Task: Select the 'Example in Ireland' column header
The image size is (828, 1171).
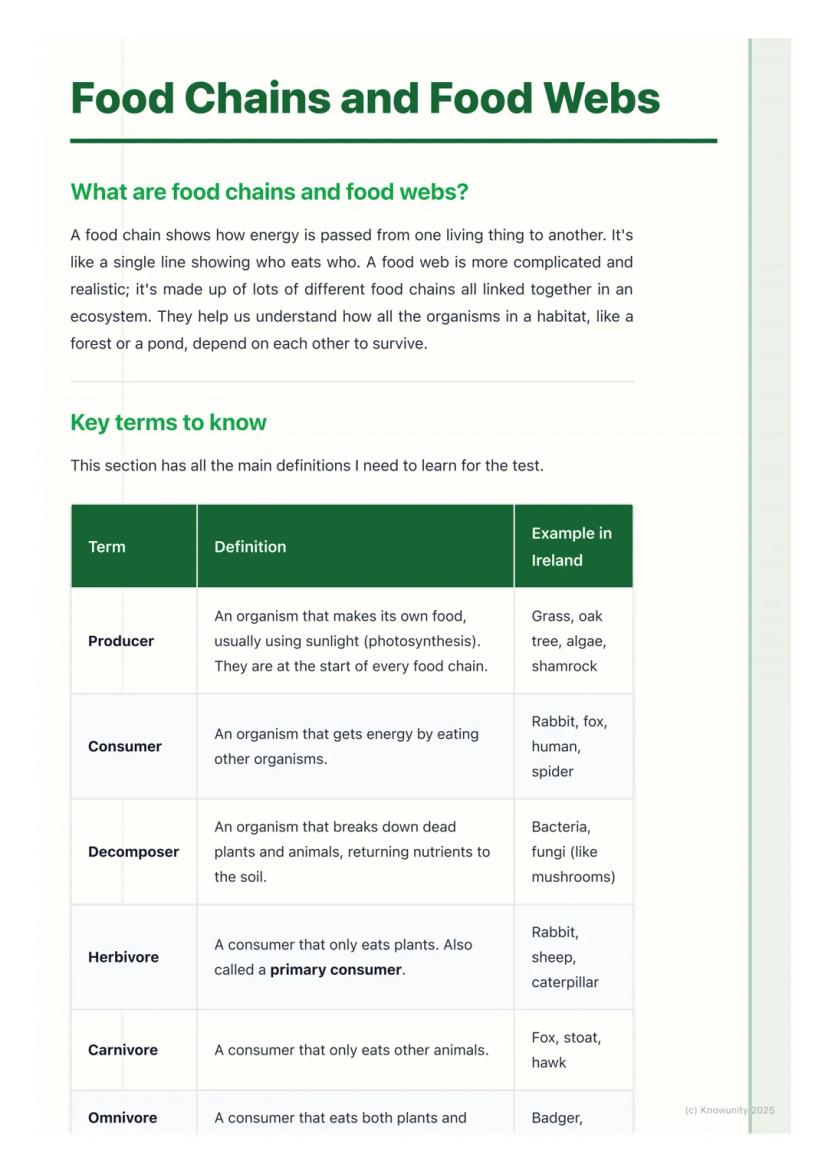Action: point(571,547)
